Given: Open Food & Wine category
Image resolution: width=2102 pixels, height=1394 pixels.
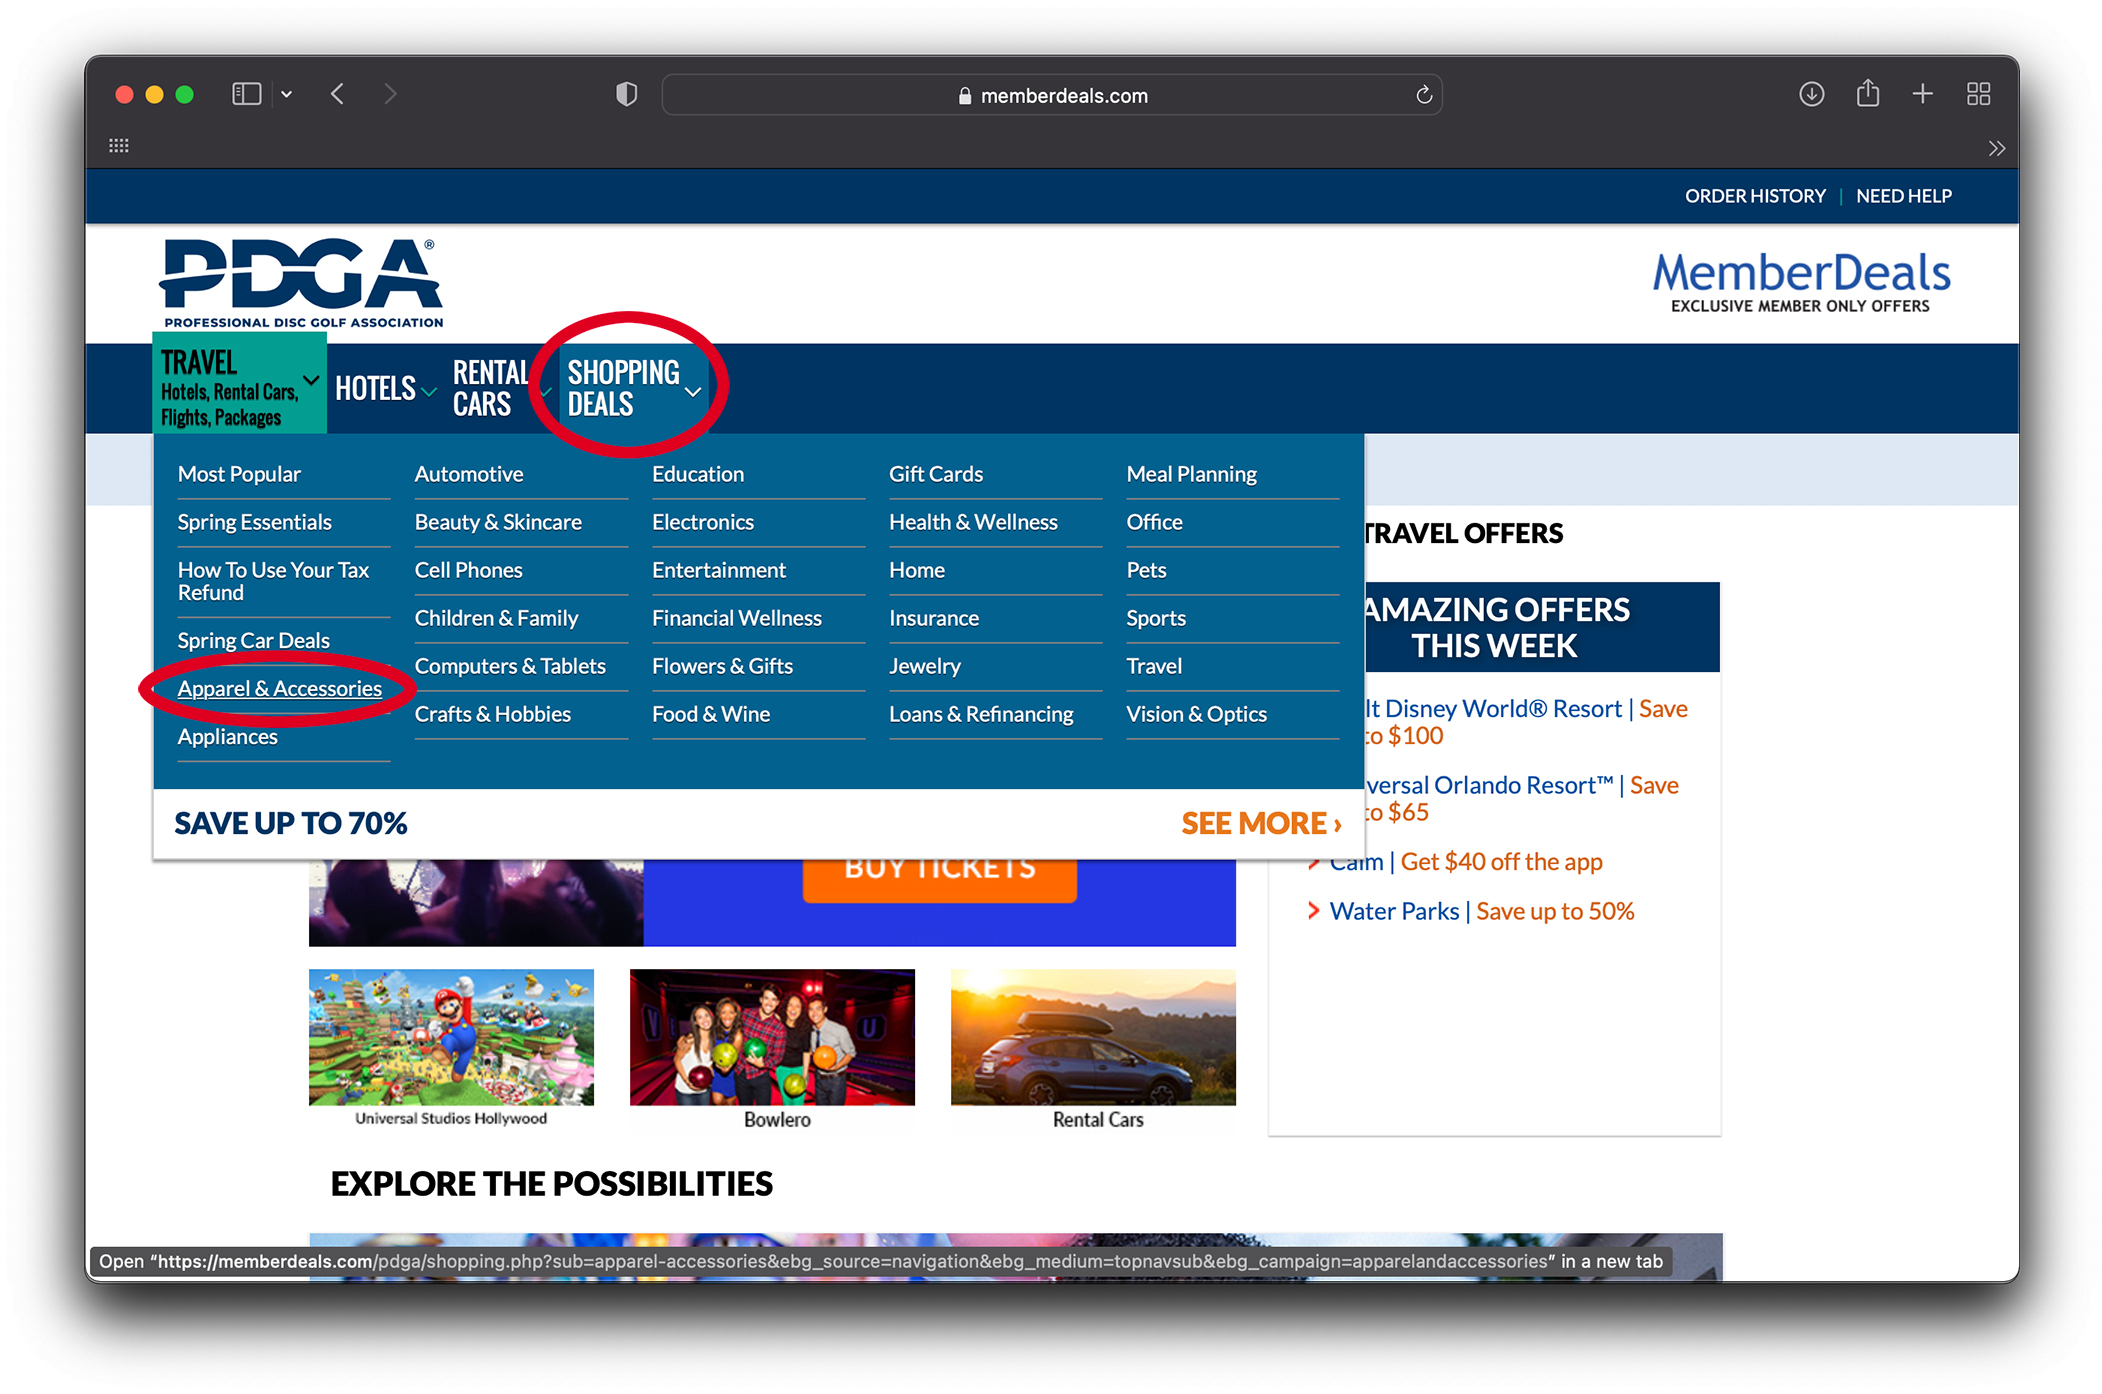Looking at the screenshot, I should coord(711,714).
